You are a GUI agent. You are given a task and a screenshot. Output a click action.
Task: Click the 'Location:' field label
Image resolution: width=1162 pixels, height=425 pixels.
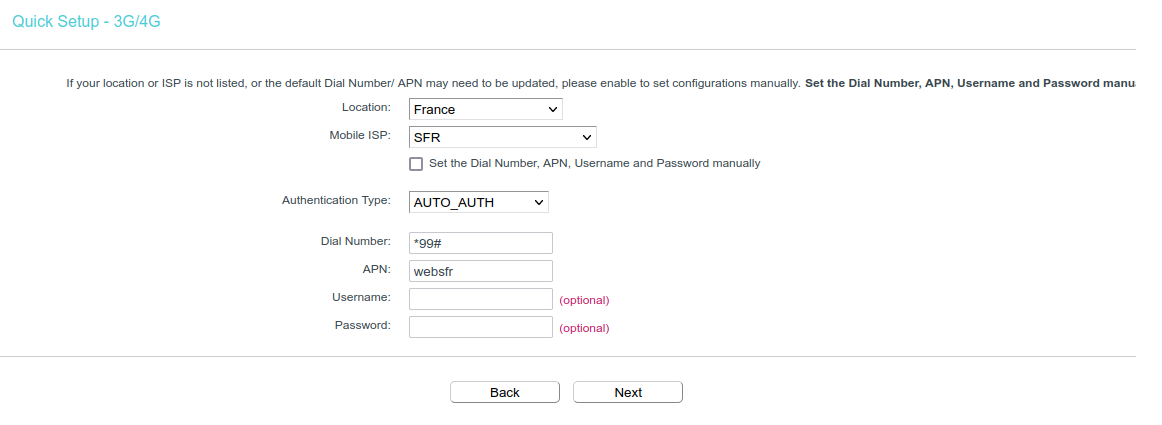pos(366,107)
